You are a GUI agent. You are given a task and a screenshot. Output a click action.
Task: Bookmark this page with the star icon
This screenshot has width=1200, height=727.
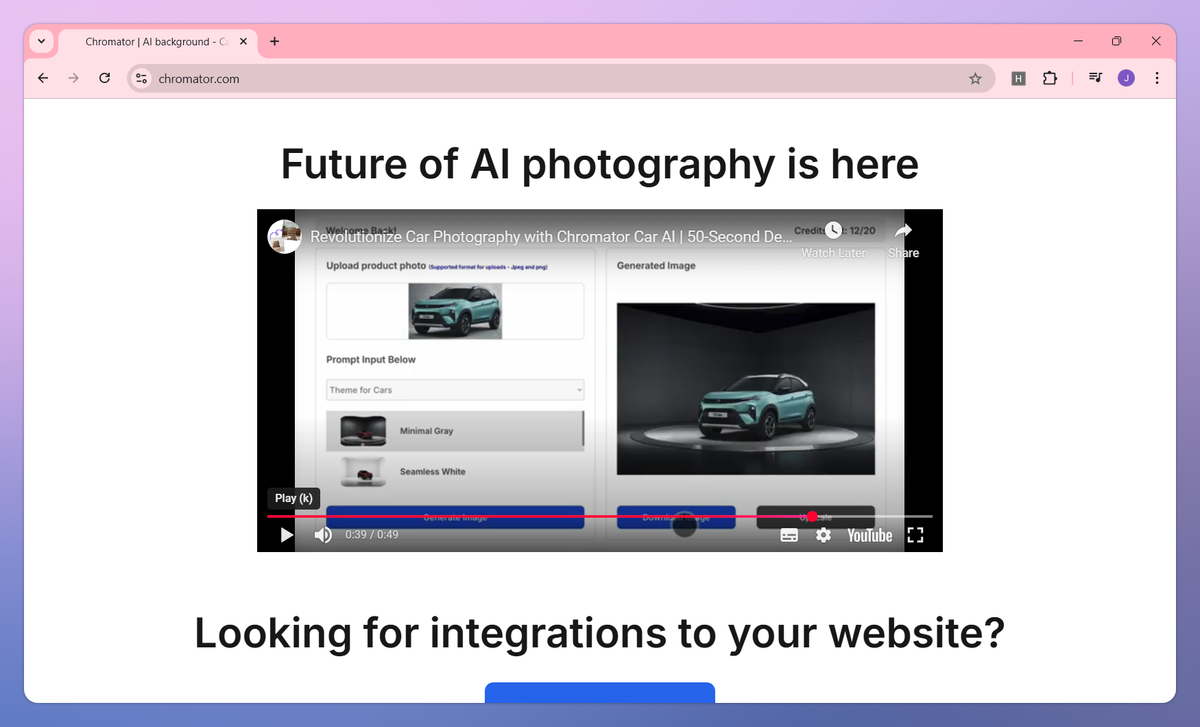click(975, 78)
